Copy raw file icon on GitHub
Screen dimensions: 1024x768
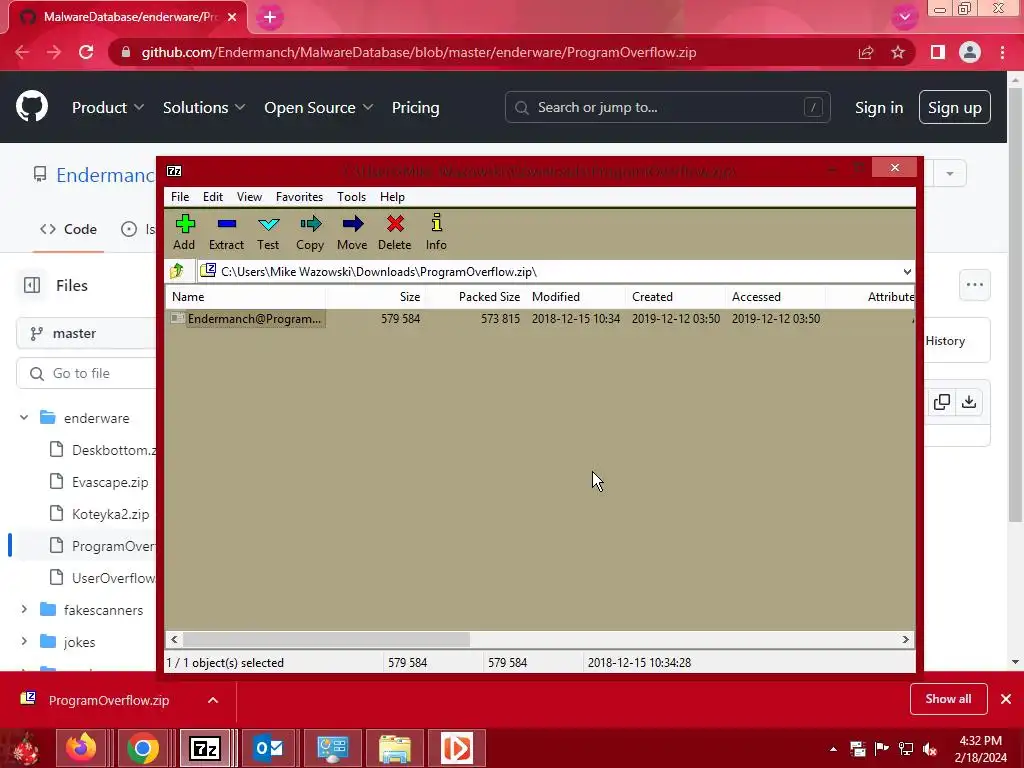coord(942,402)
